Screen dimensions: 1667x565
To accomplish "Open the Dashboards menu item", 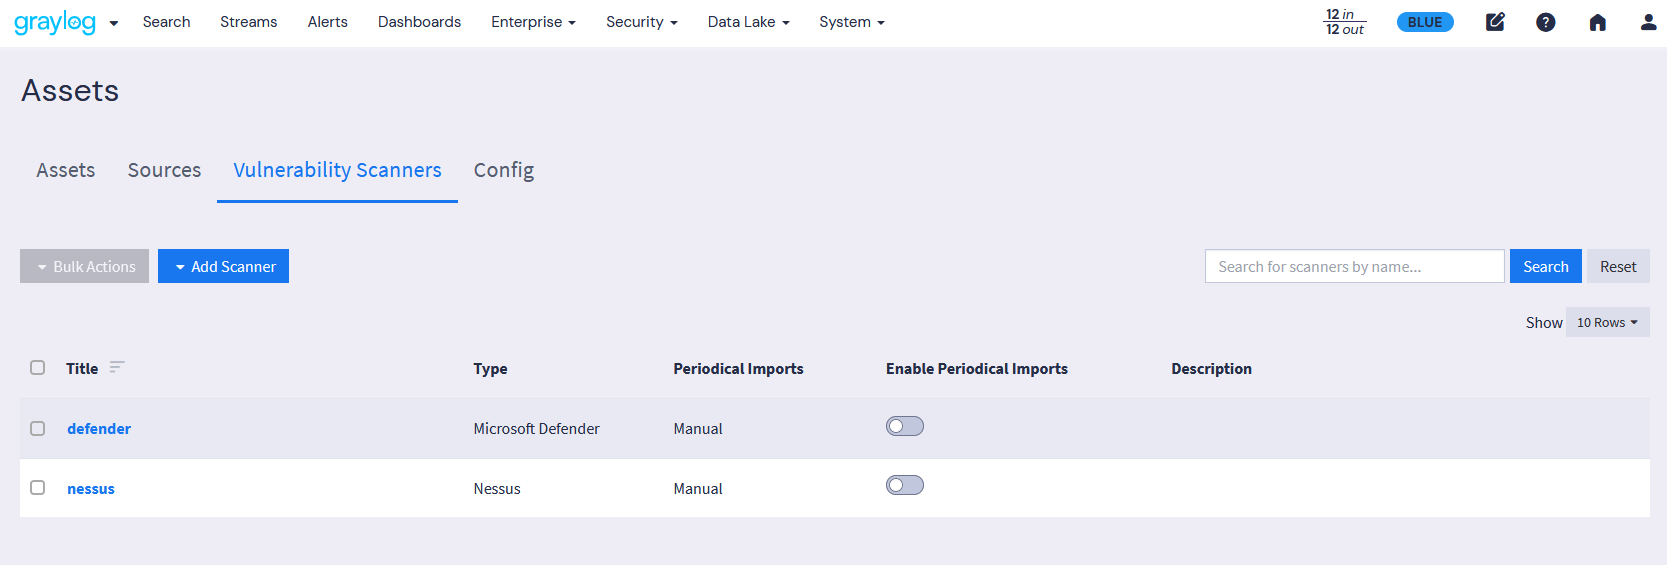I will coord(419,22).
